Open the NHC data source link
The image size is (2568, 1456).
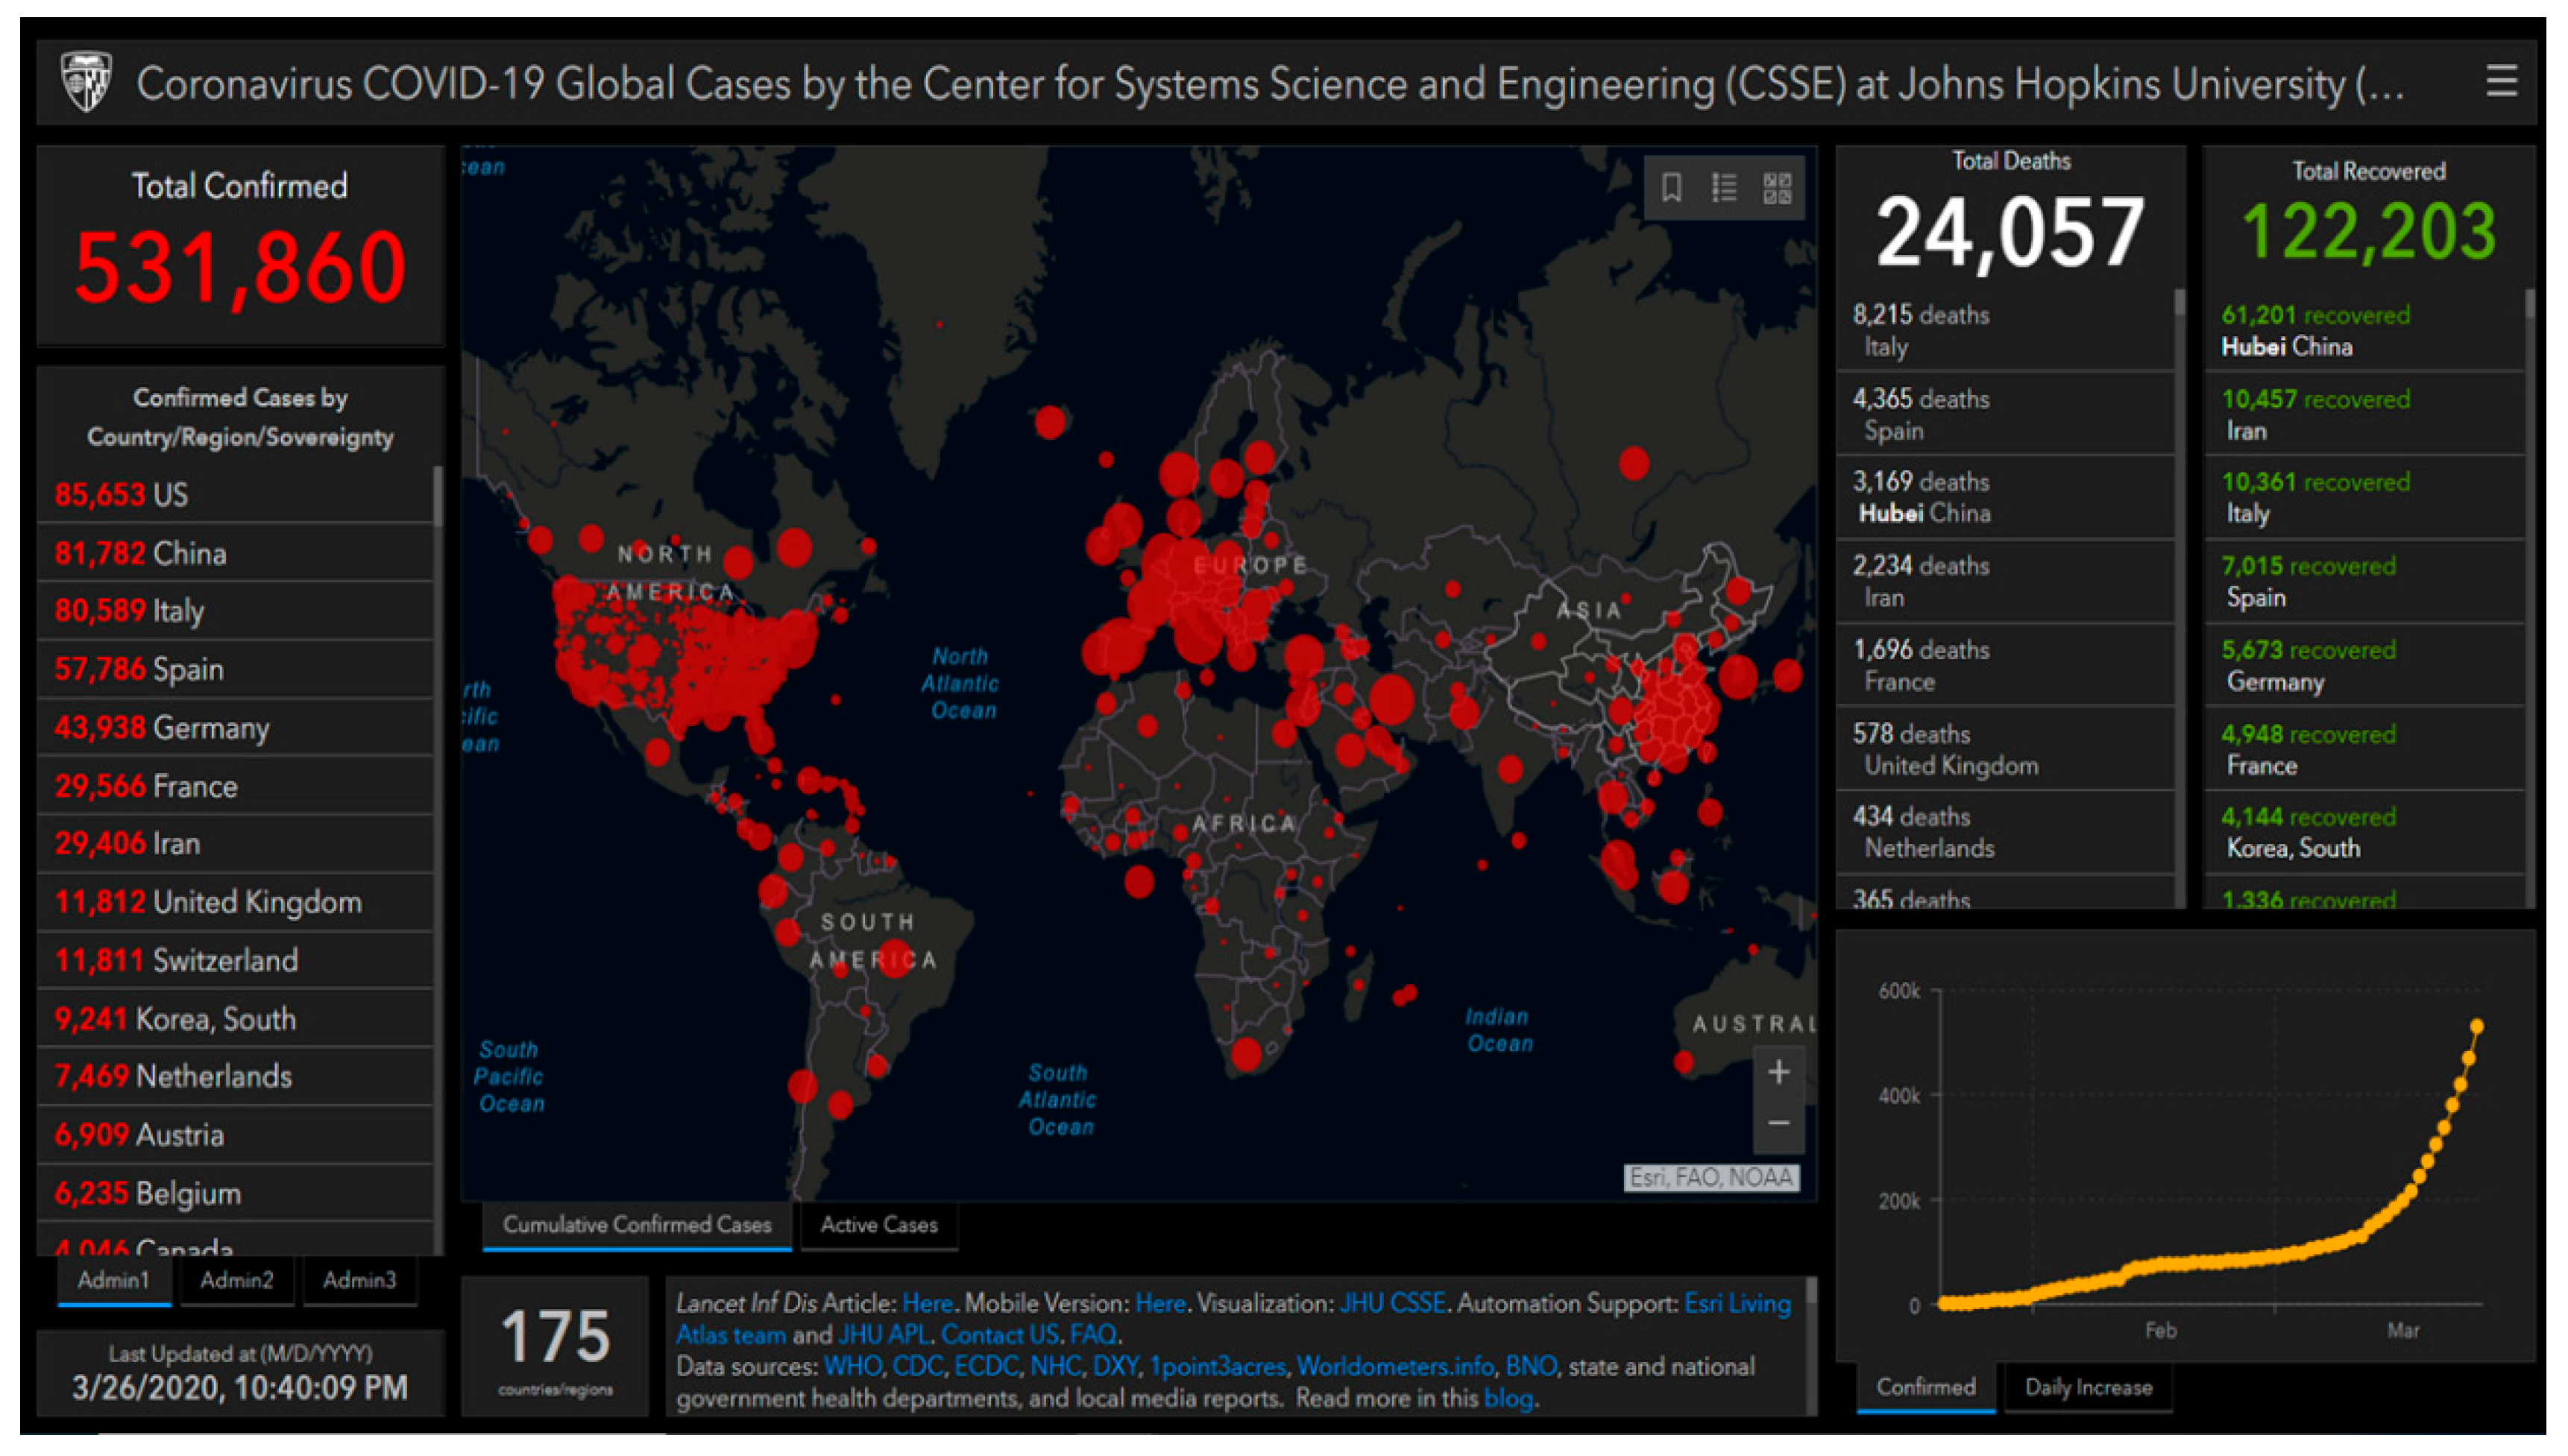pos(1055,1367)
